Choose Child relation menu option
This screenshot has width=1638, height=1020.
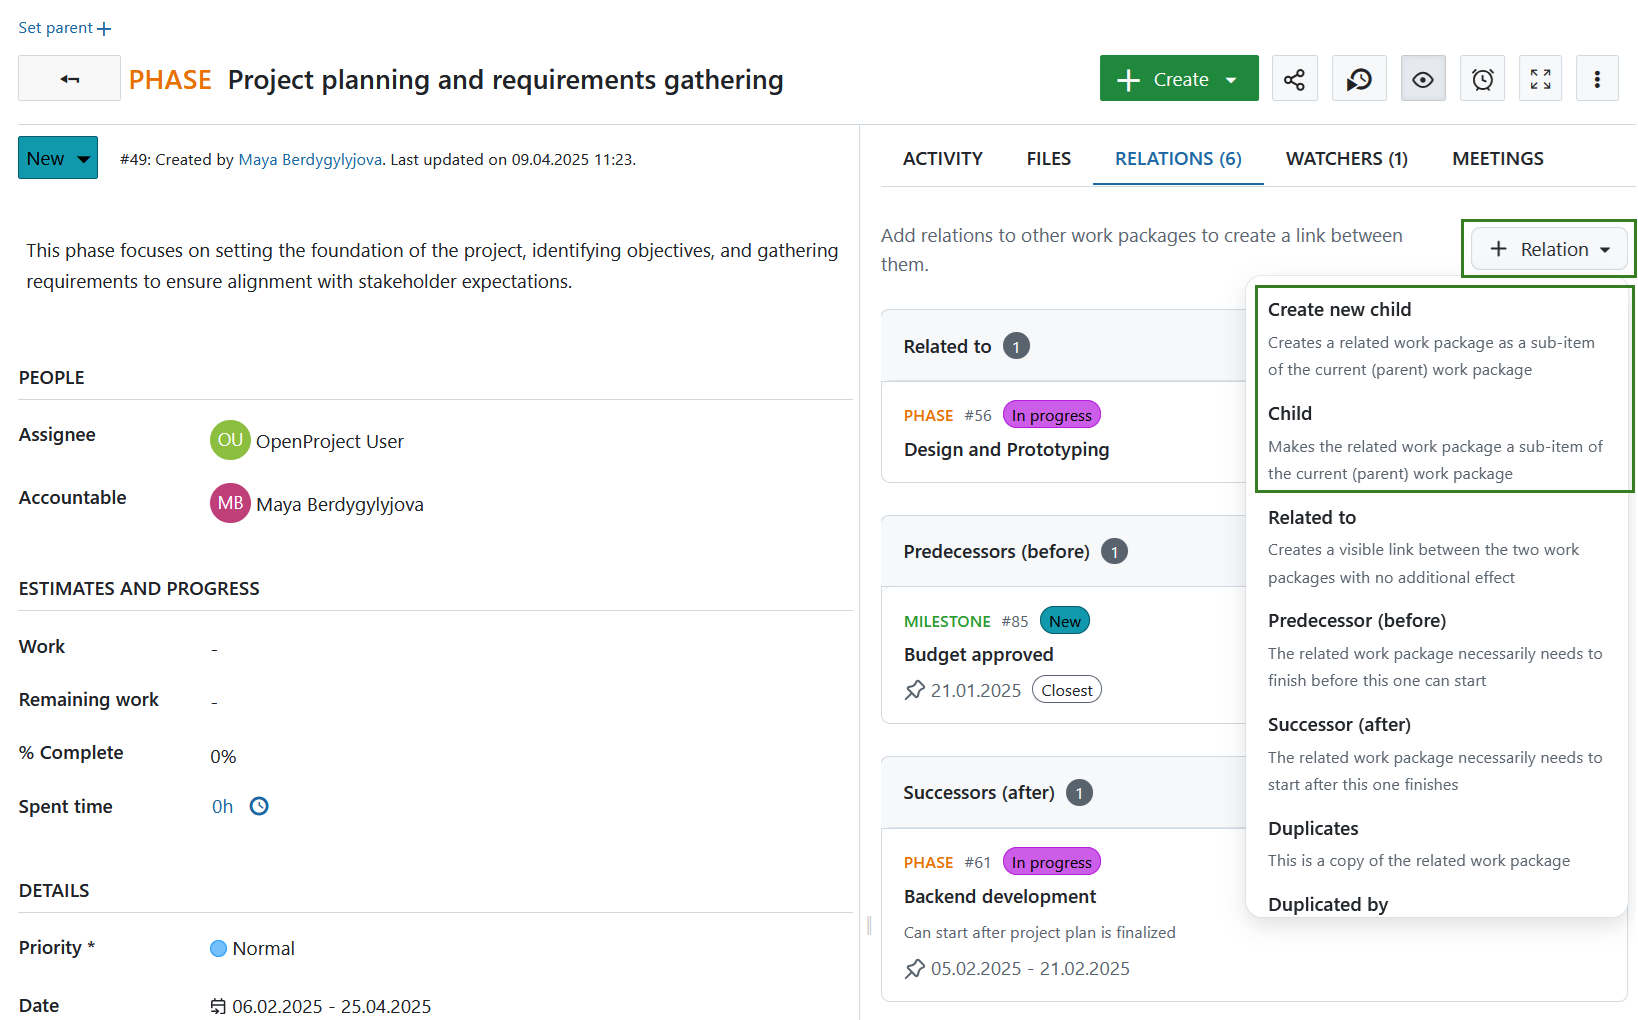click(x=1437, y=442)
